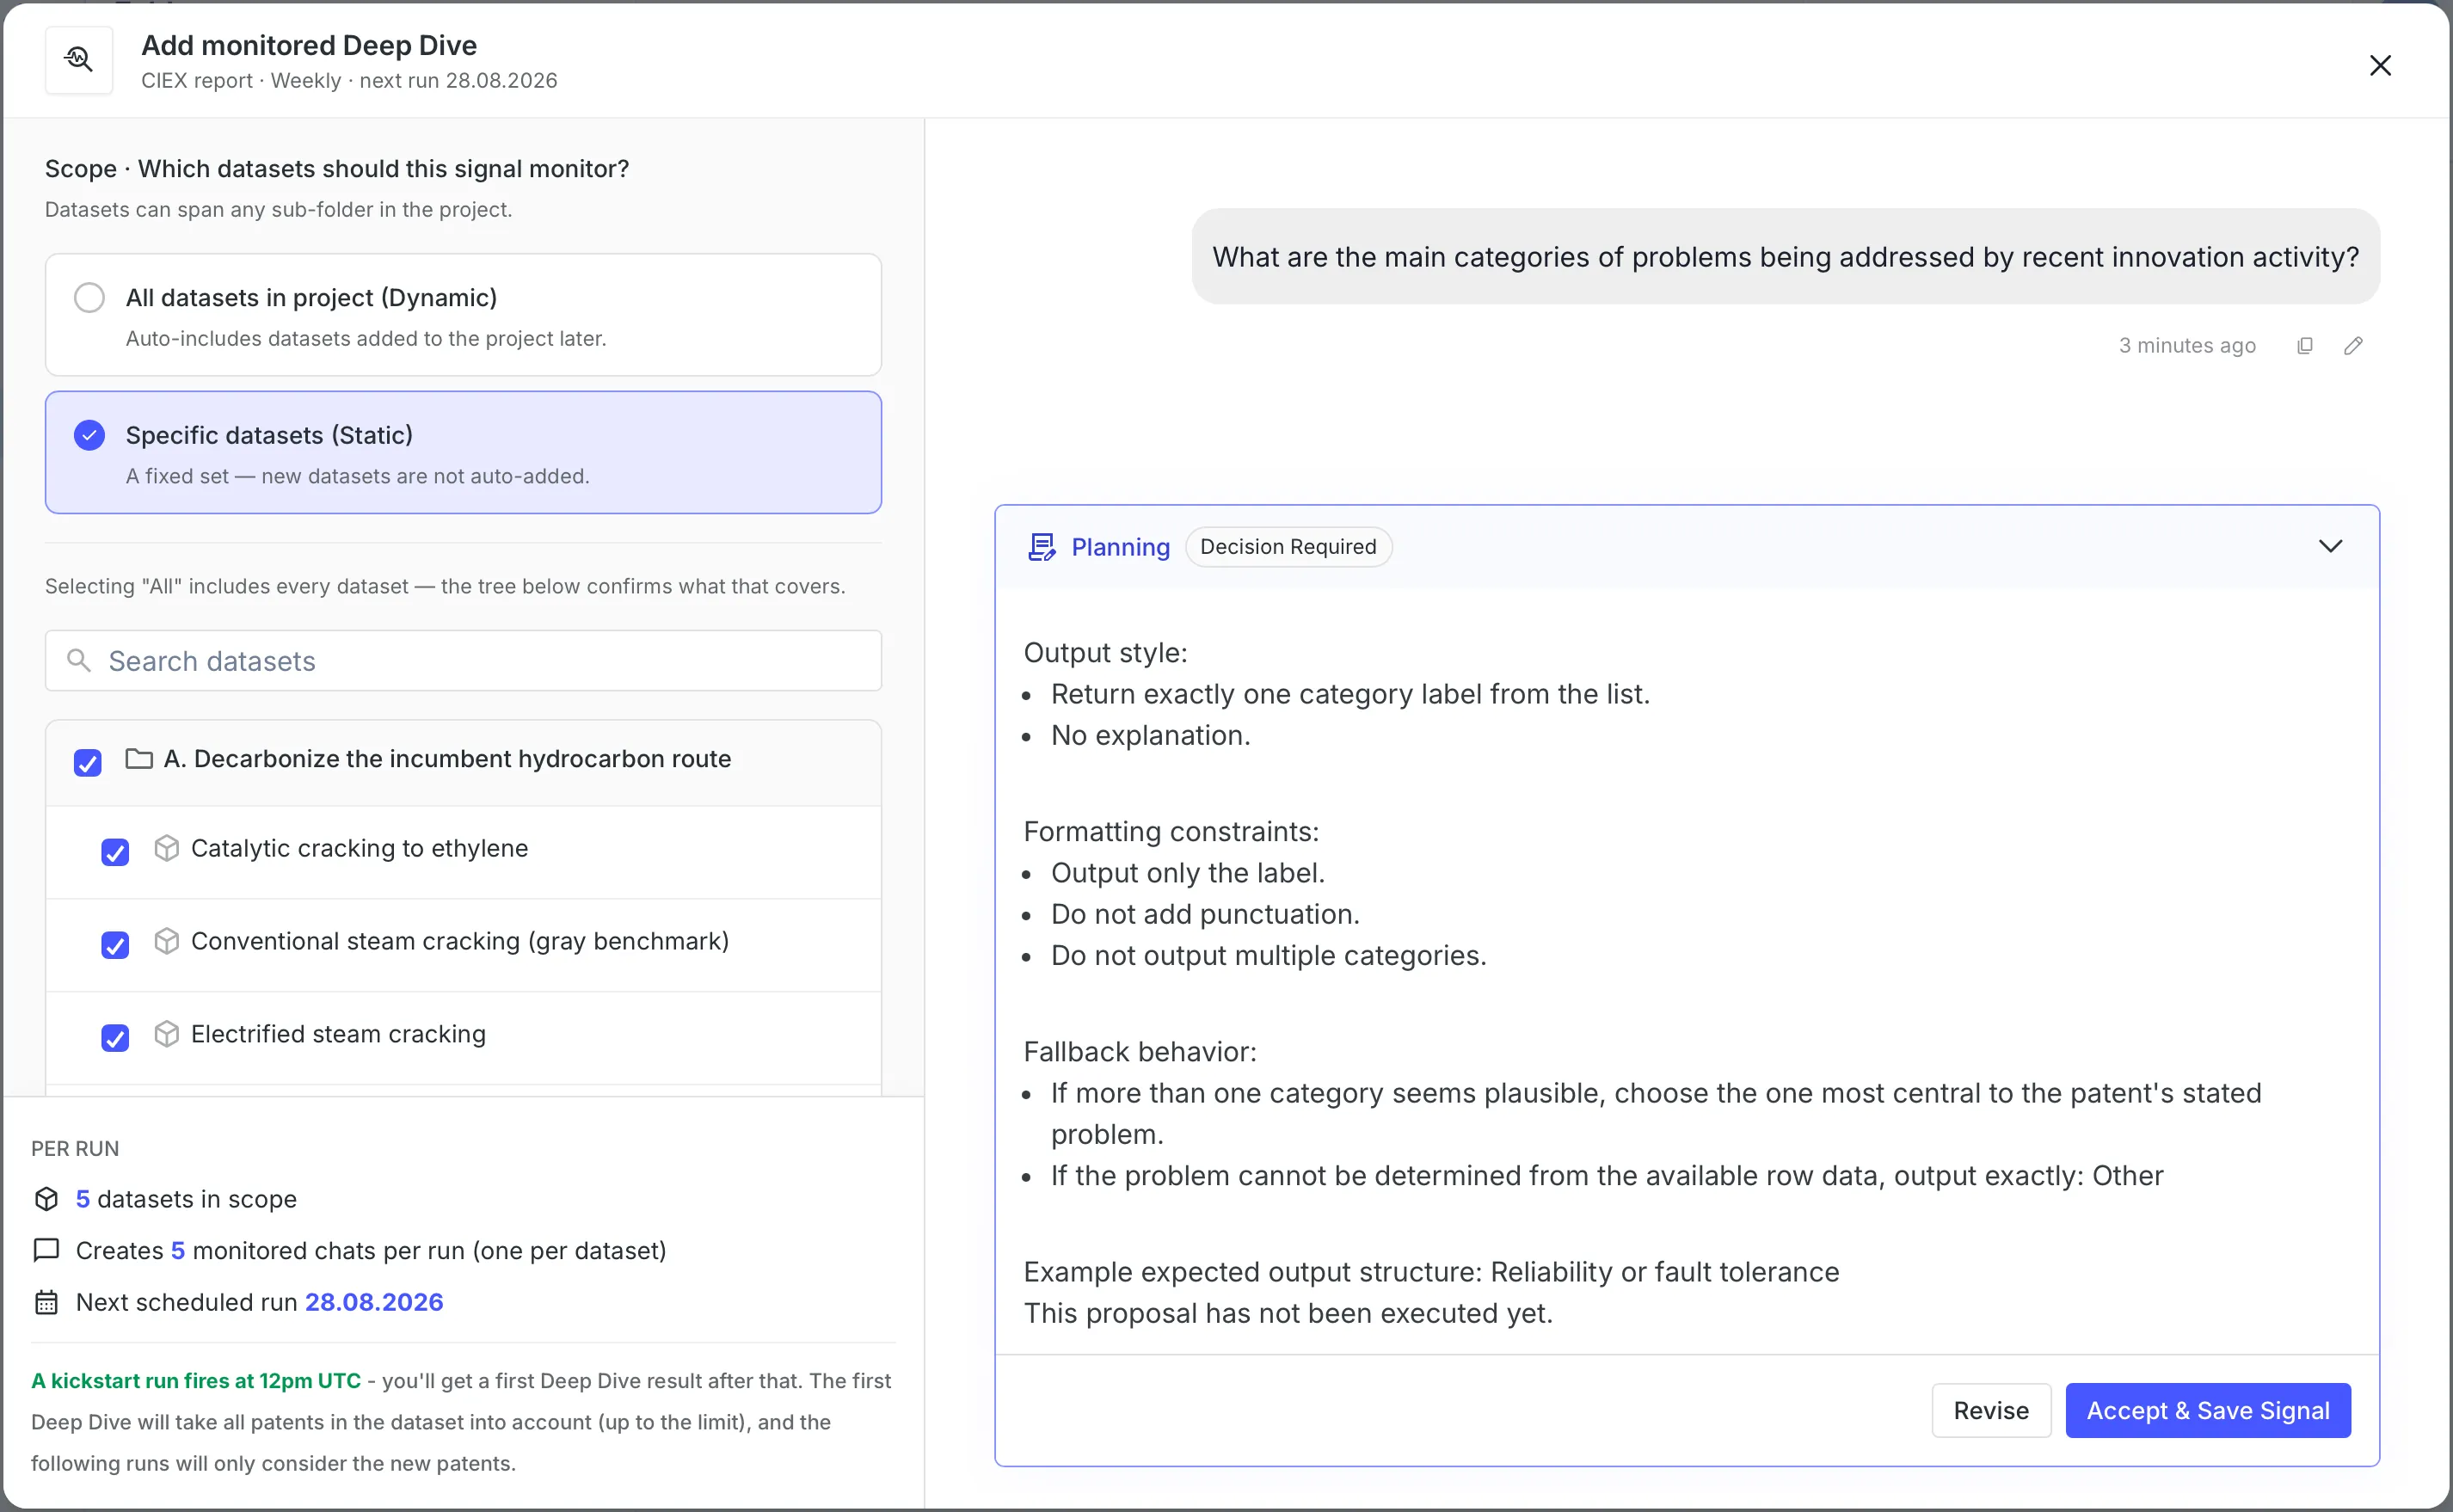Click 'Example expected output structure' line

click(x=1431, y=1272)
